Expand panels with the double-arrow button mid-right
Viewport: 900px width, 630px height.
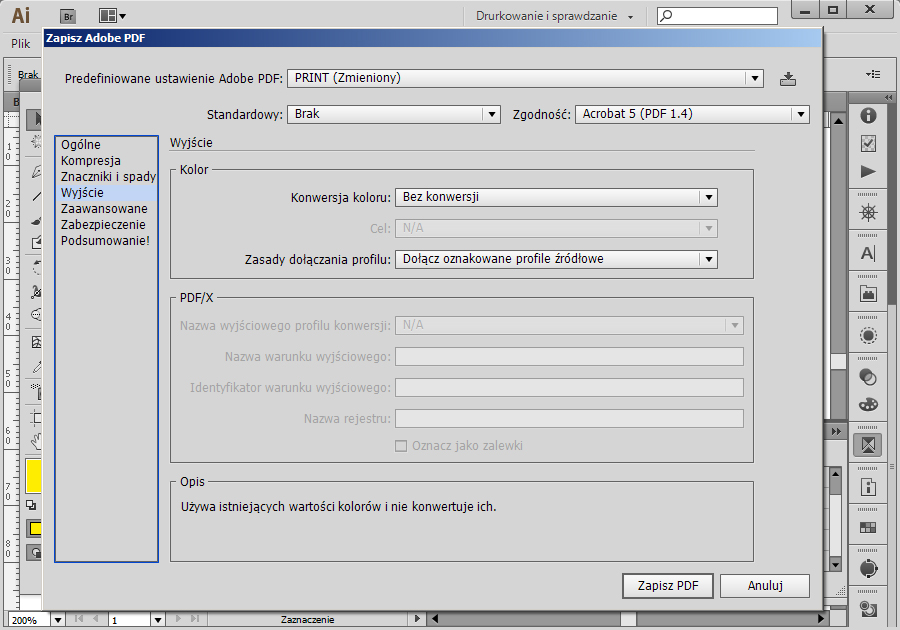836,431
